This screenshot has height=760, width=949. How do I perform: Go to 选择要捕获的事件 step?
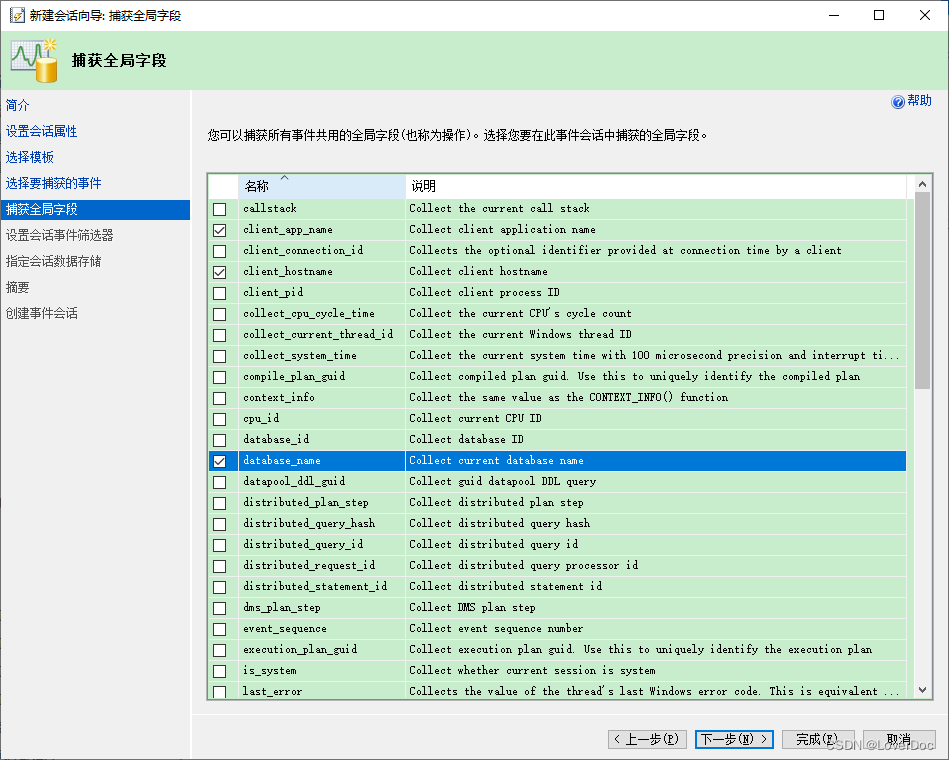[x=53, y=183]
